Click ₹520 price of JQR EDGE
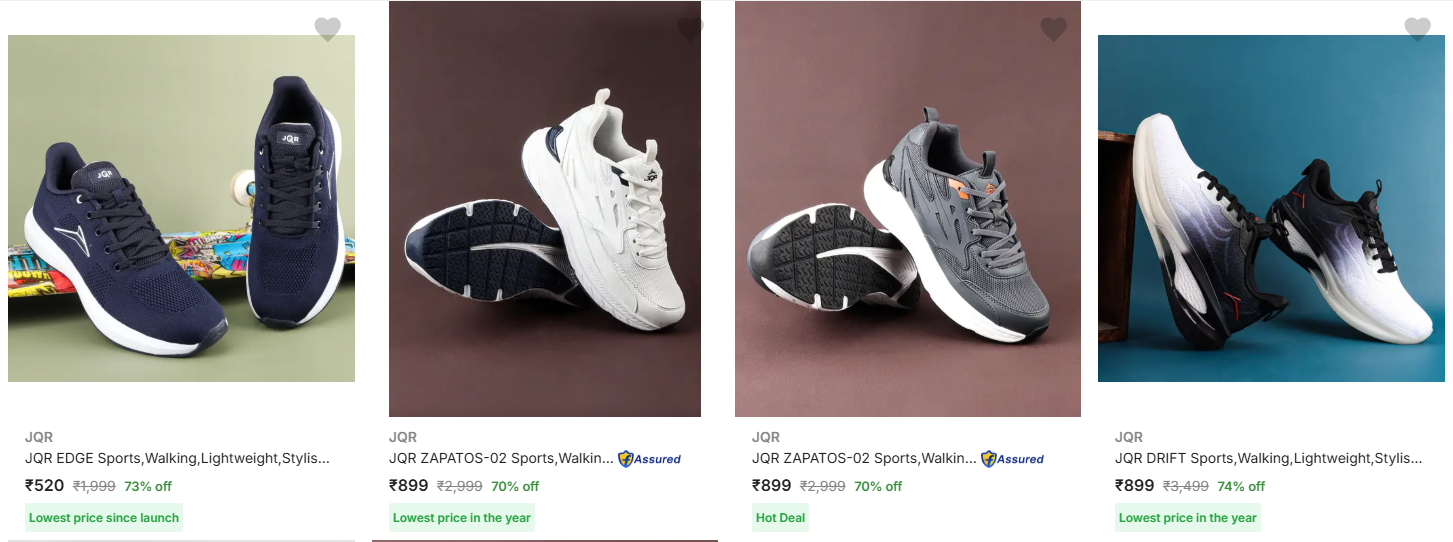 44,486
